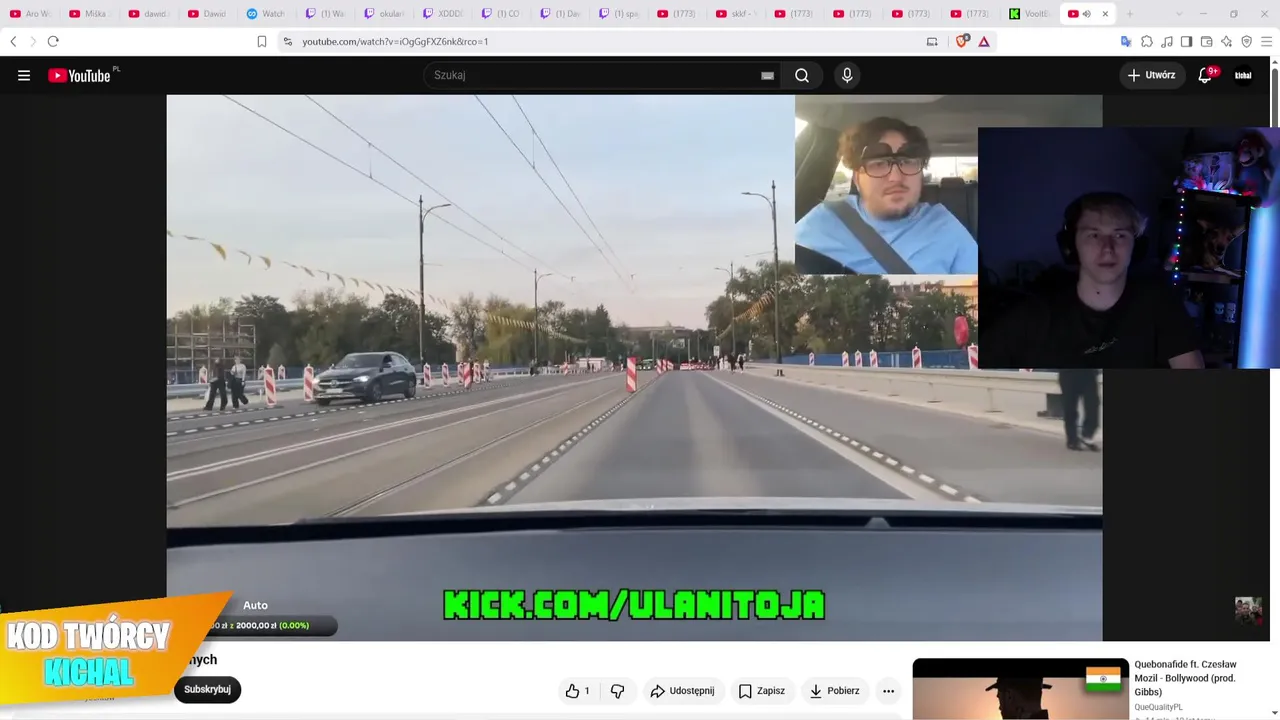
Task: Open the install or cast icon in address bar
Action: click(x=932, y=41)
